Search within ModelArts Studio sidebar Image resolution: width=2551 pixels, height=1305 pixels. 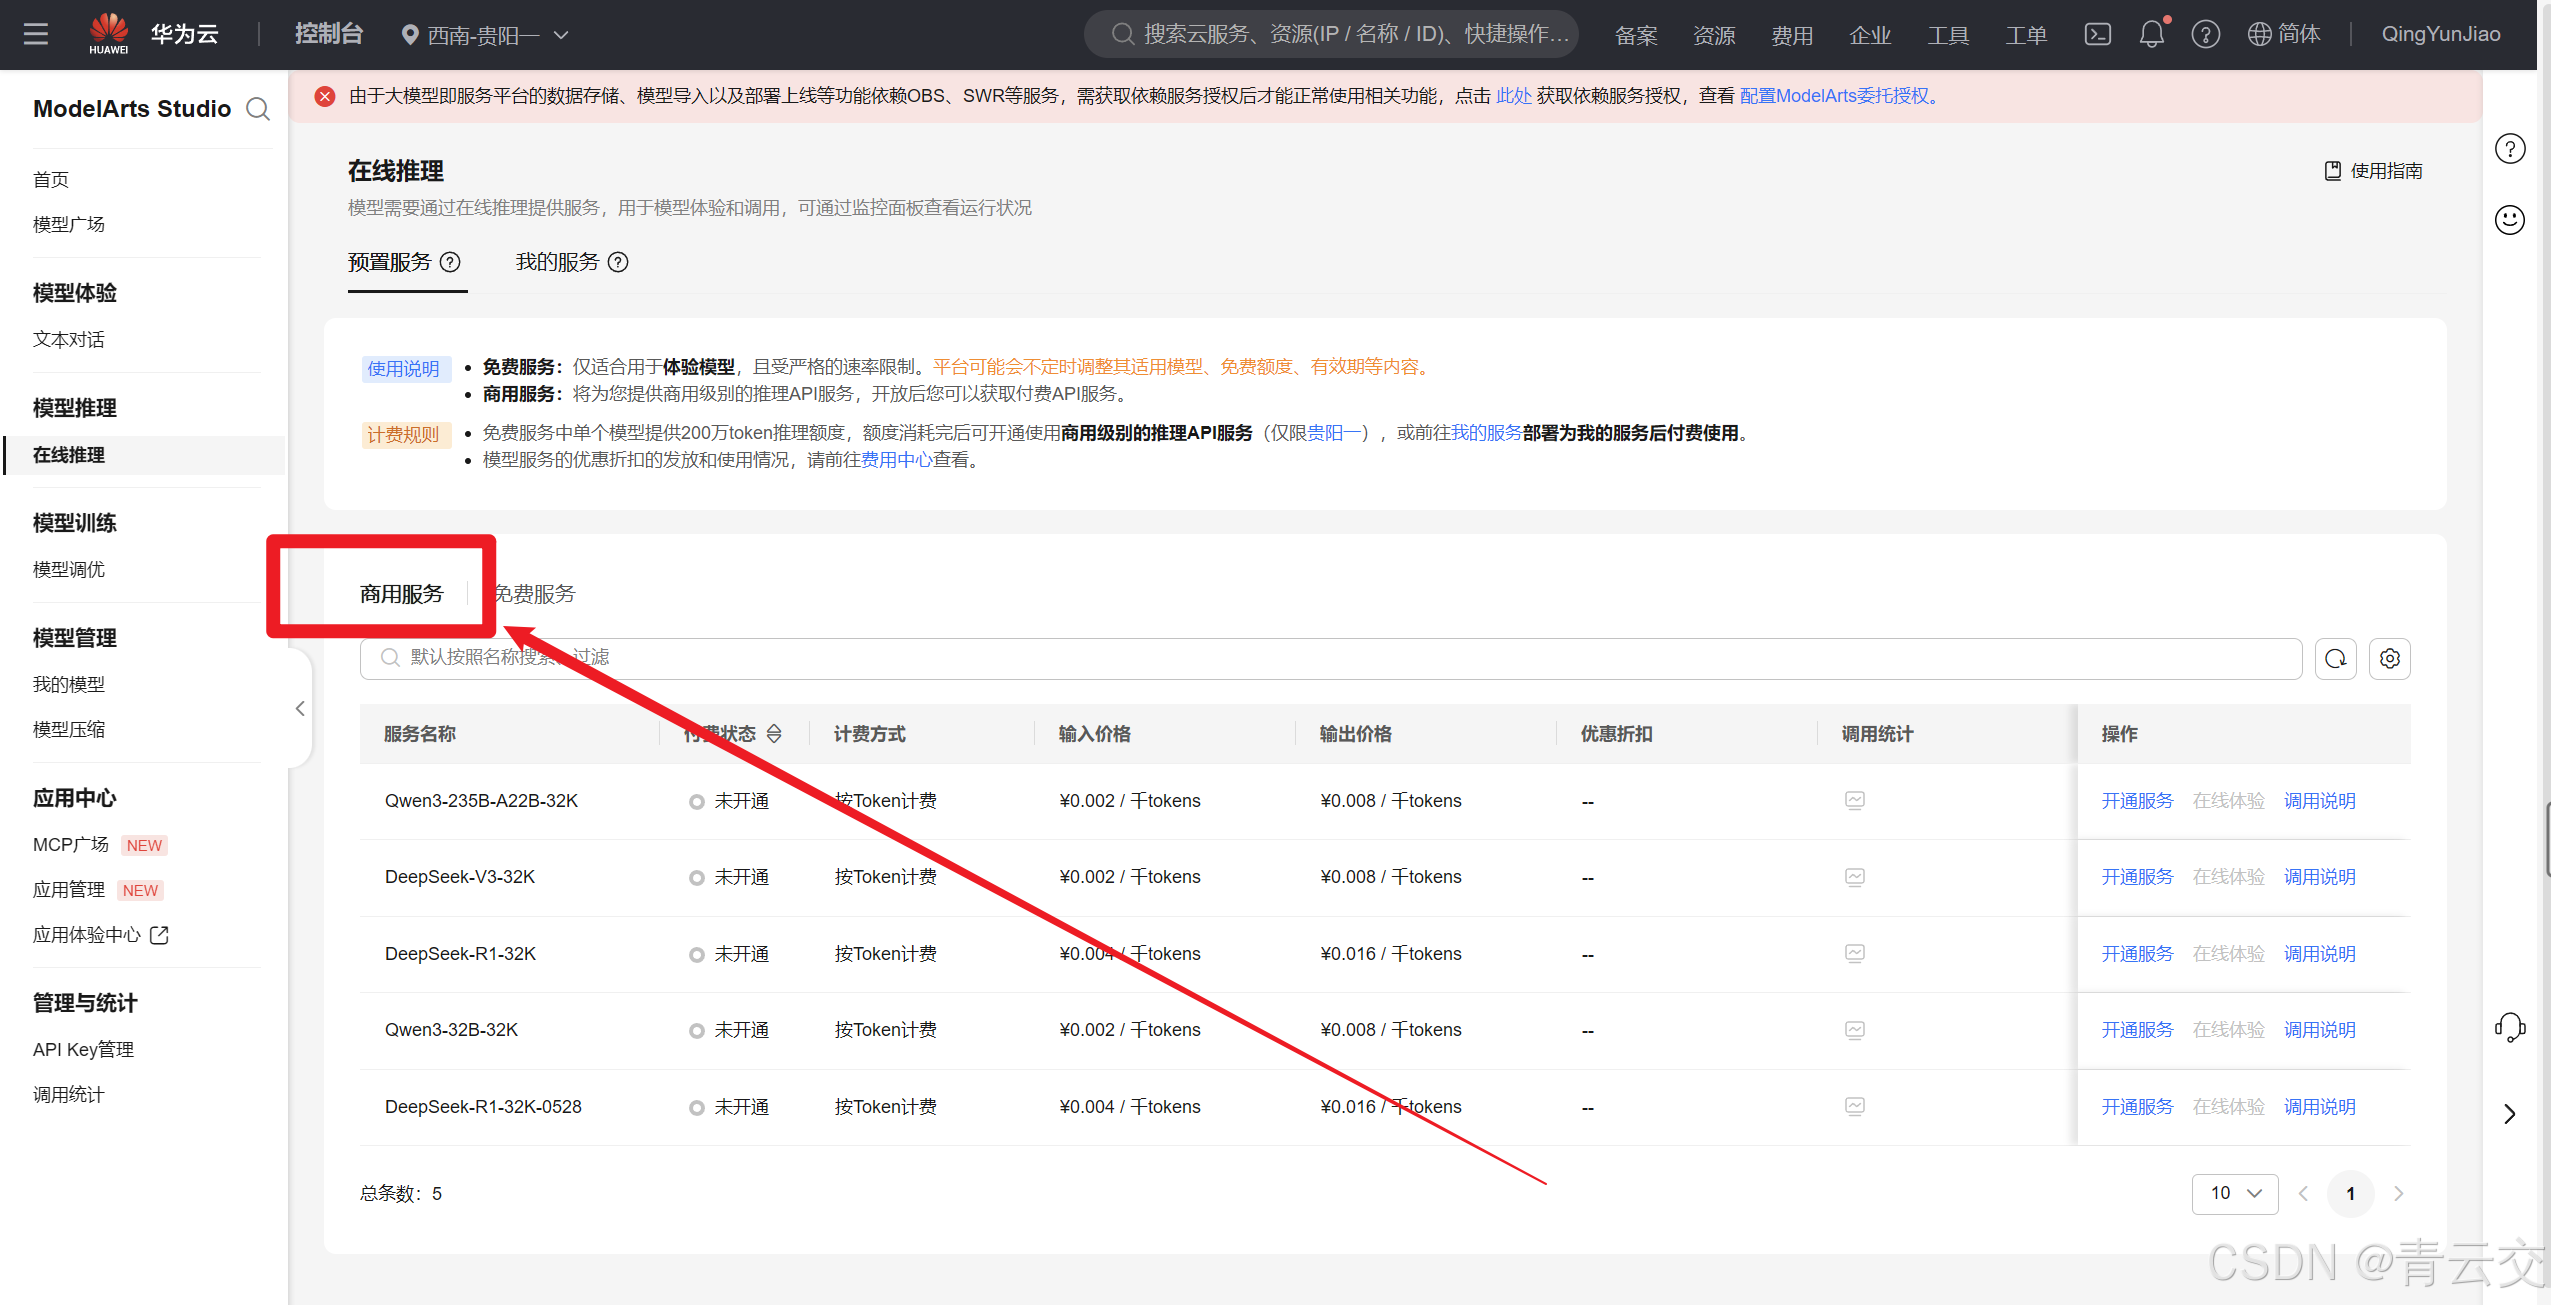[x=258, y=108]
